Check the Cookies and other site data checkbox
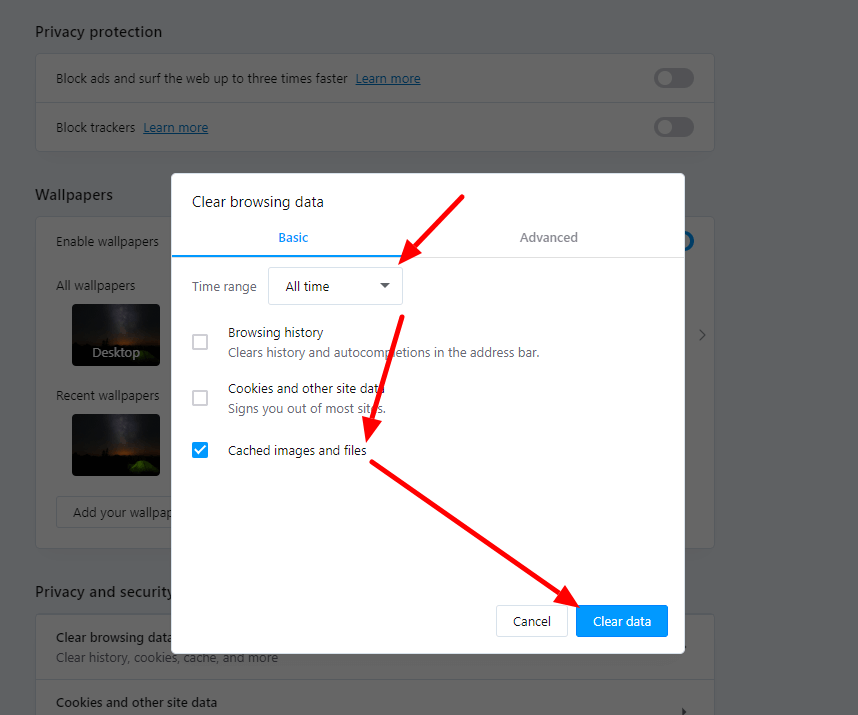858x715 pixels. pos(200,398)
